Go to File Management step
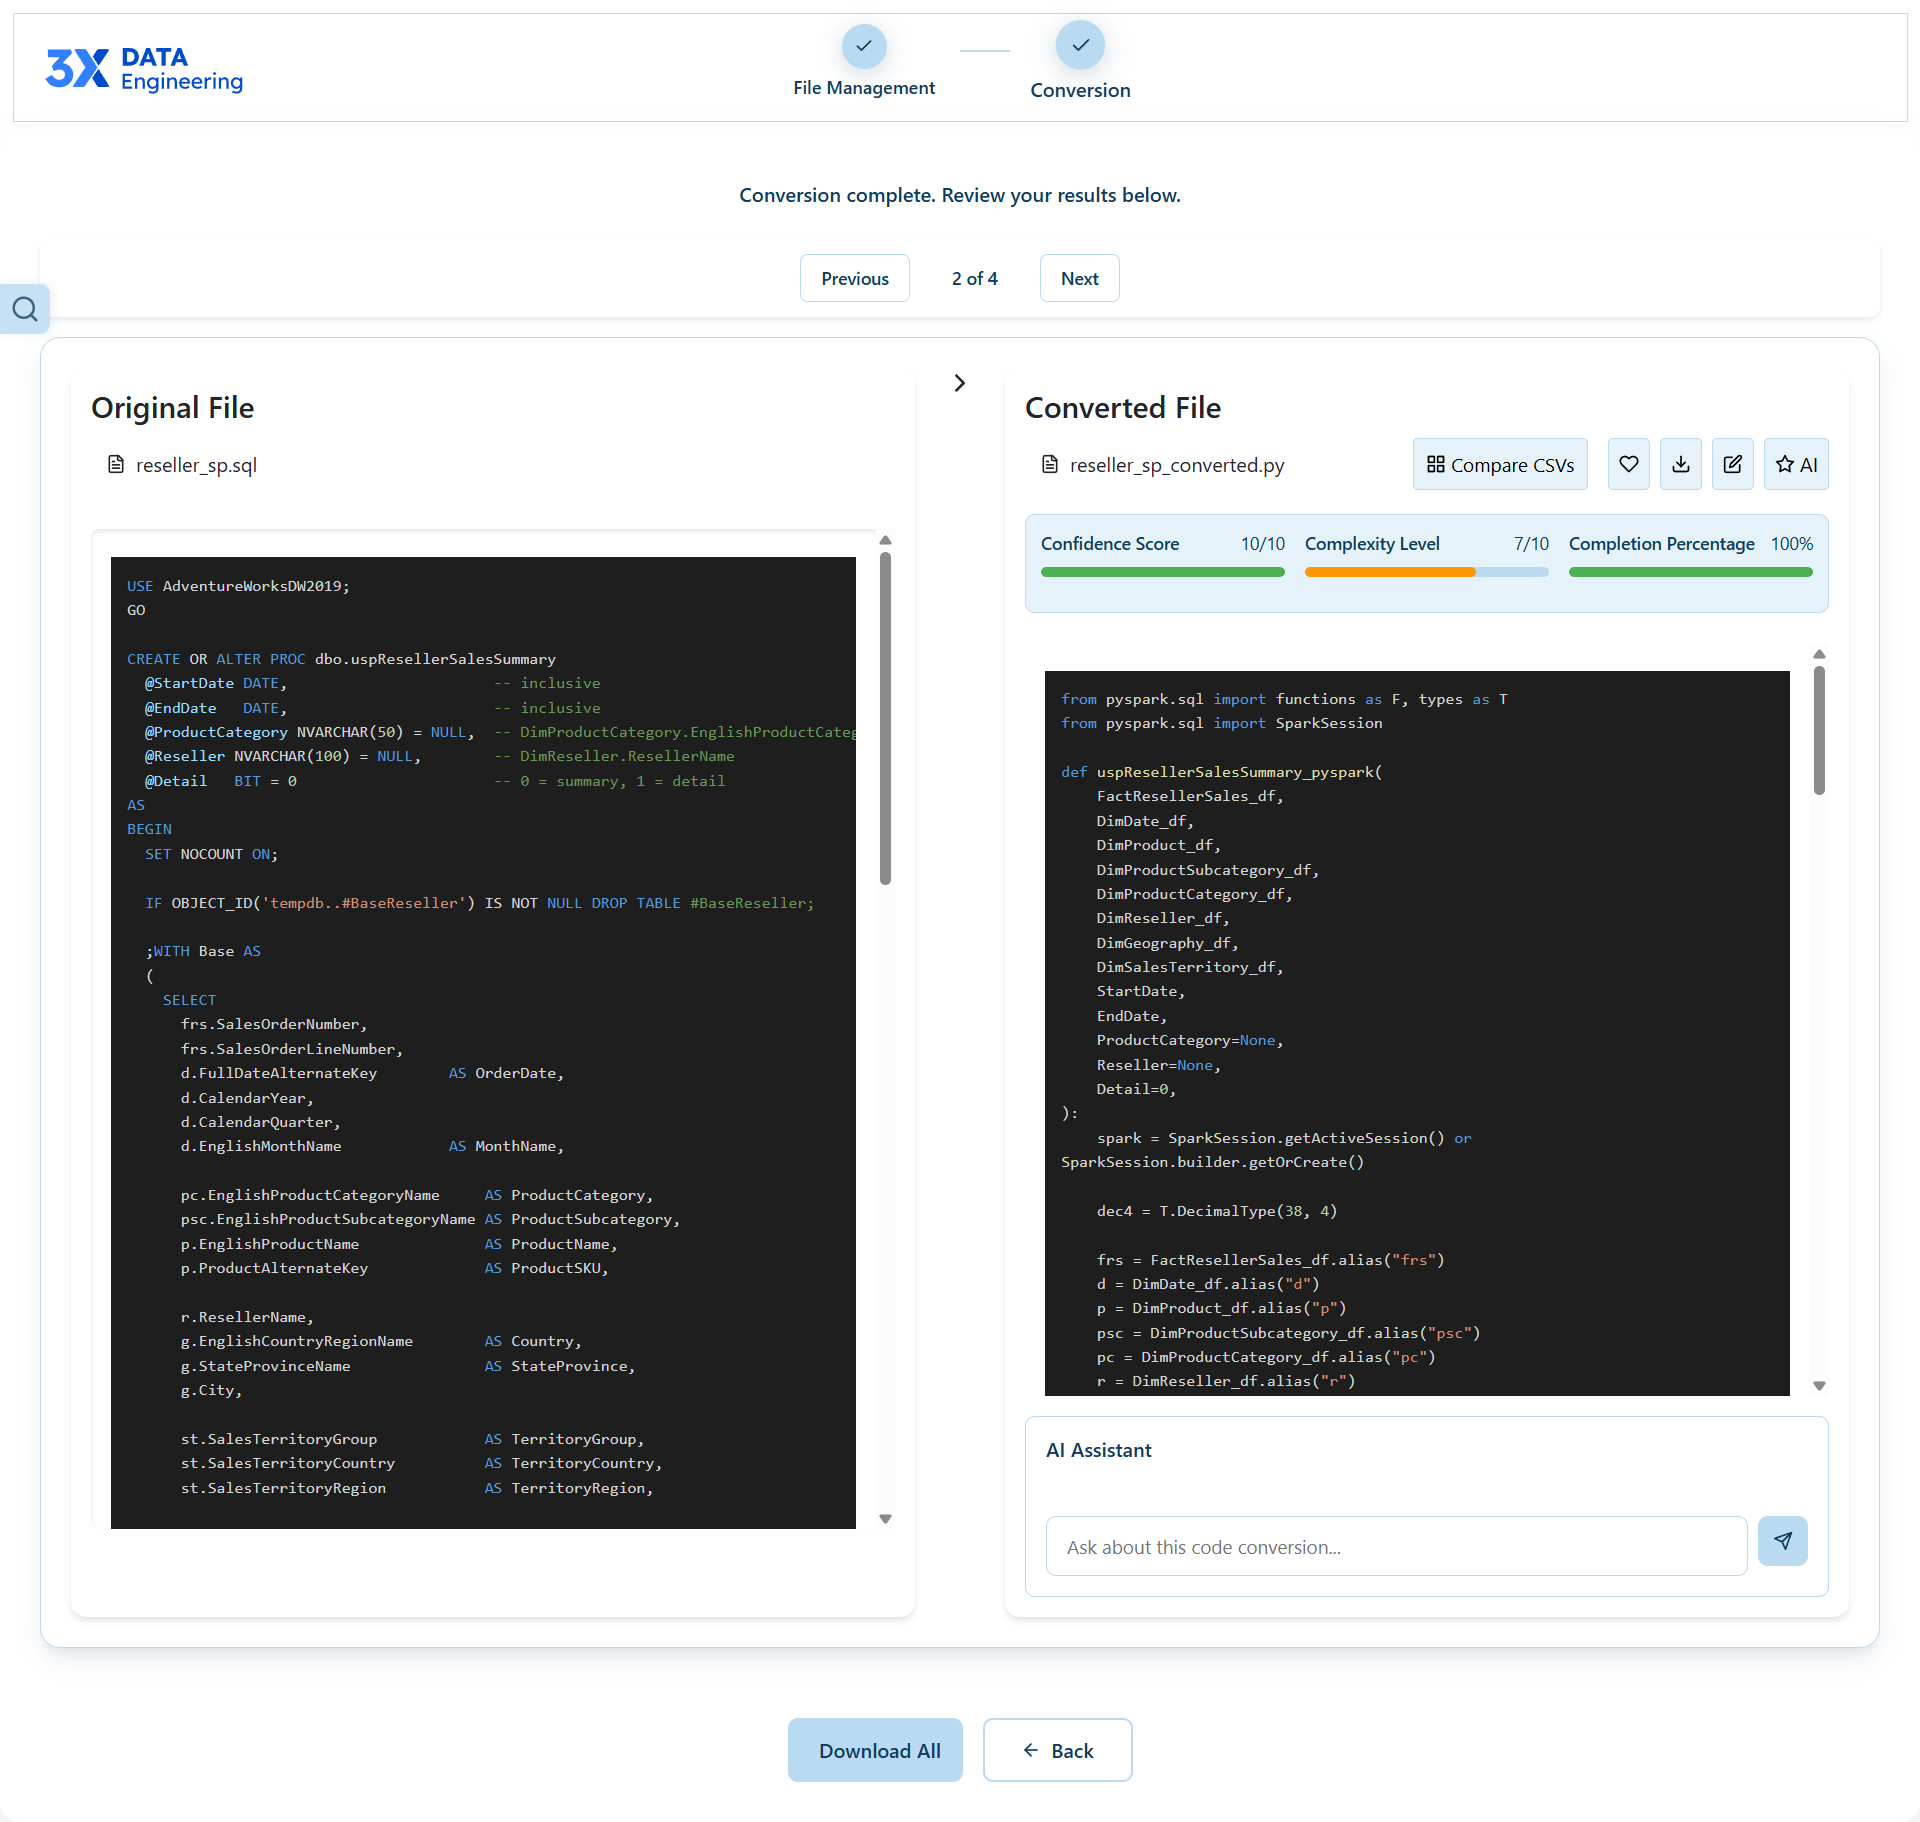This screenshot has width=1920, height=1822. 864,46
